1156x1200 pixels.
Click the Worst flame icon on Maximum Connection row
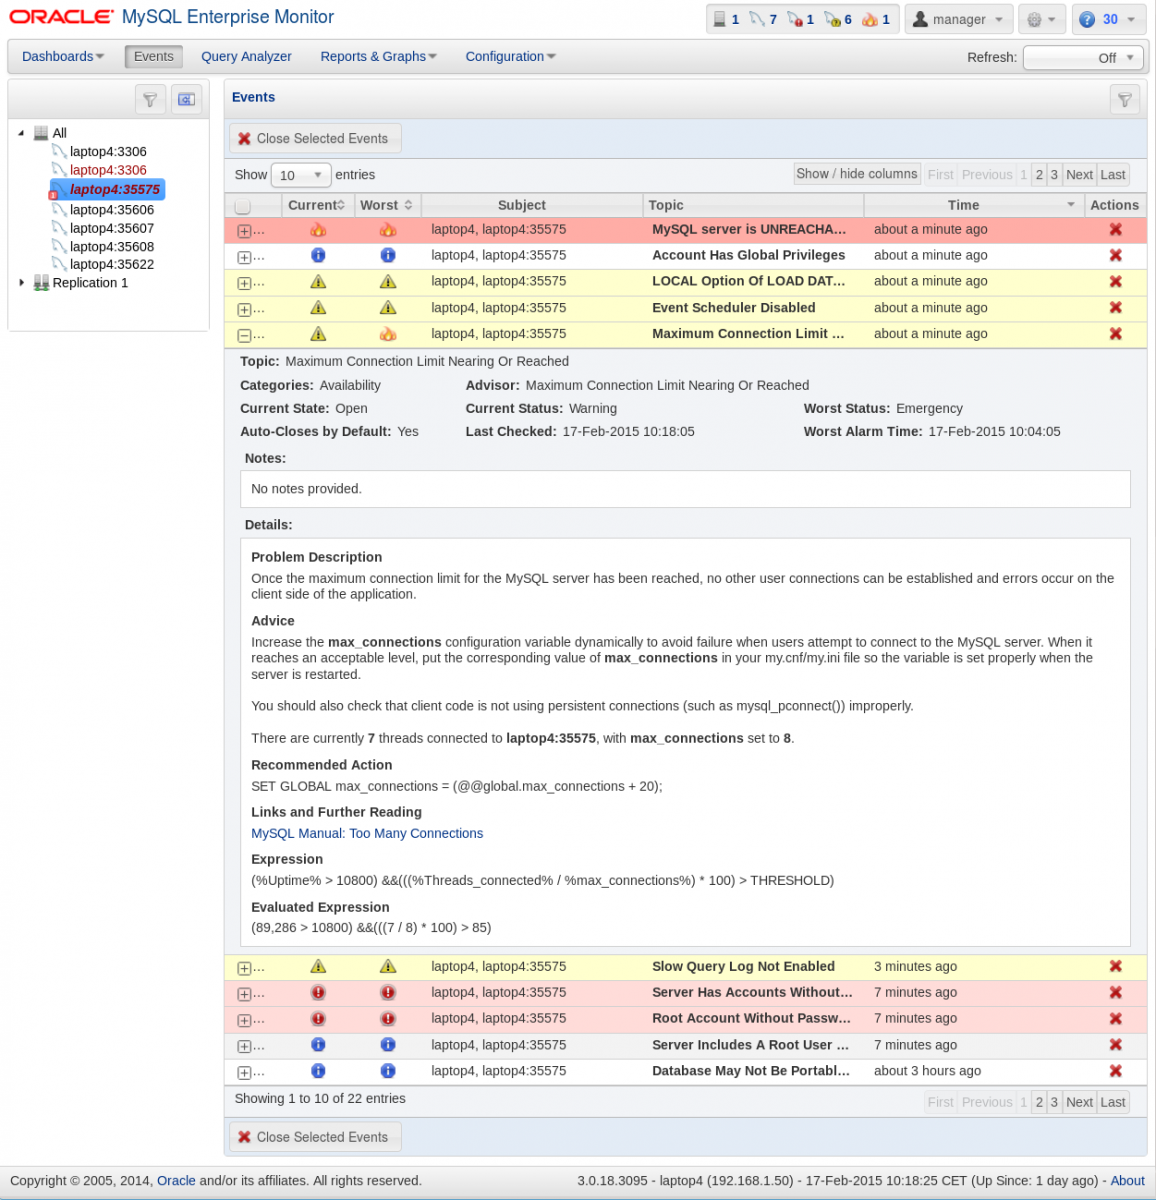coord(388,334)
